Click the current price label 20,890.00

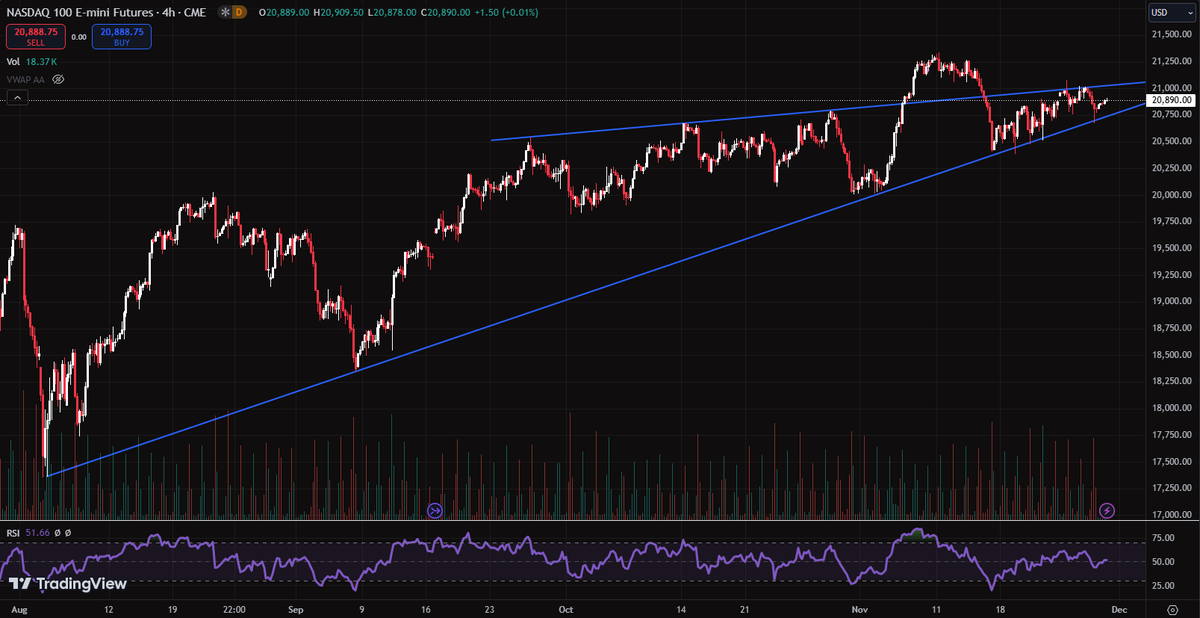point(1171,100)
